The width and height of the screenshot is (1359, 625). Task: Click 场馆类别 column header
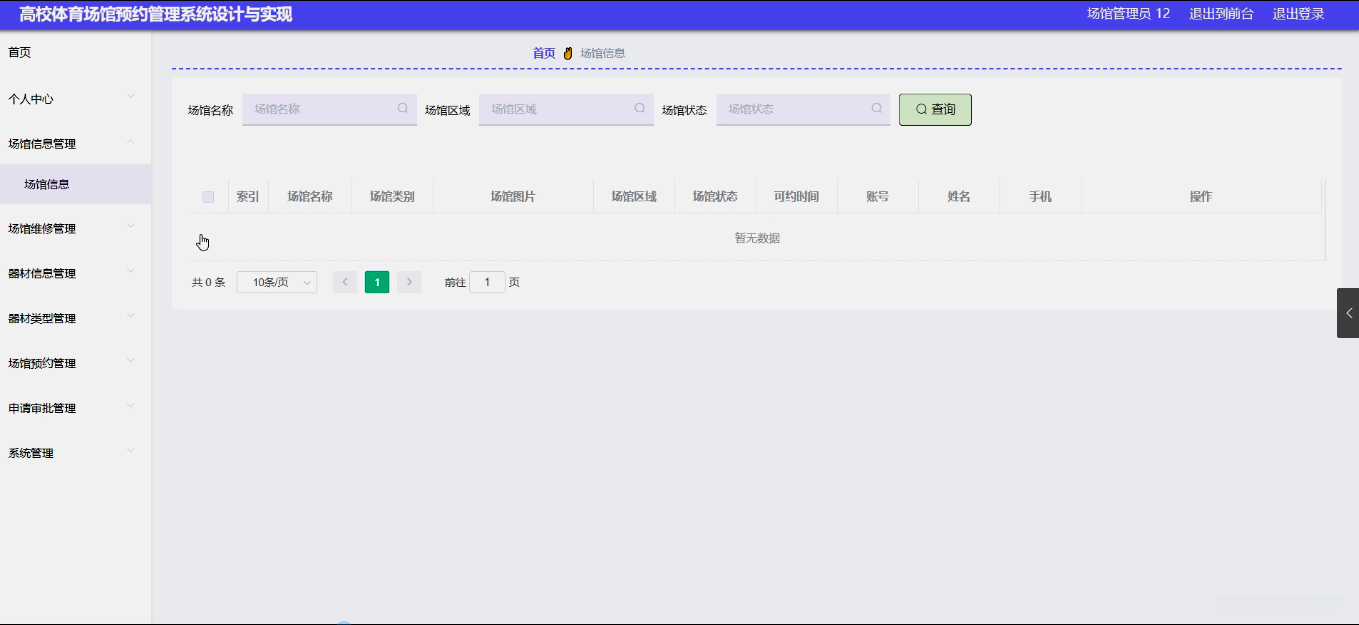point(392,196)
